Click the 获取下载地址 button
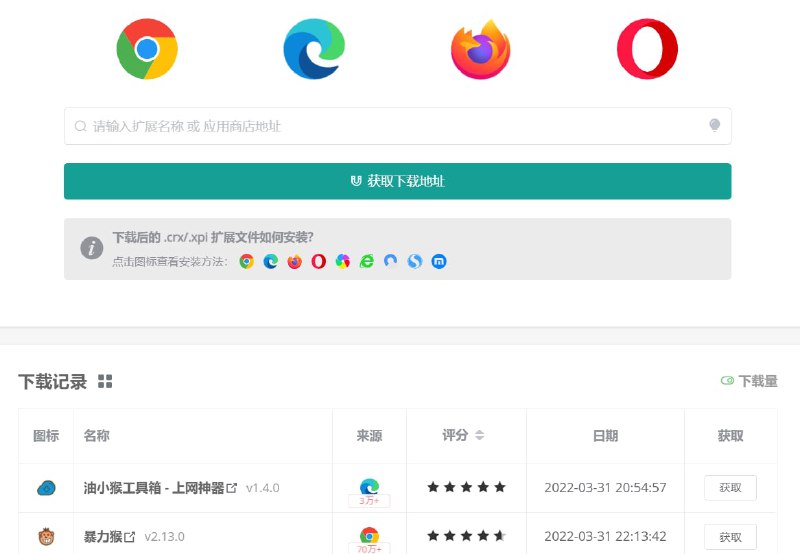 coord(397,181)
